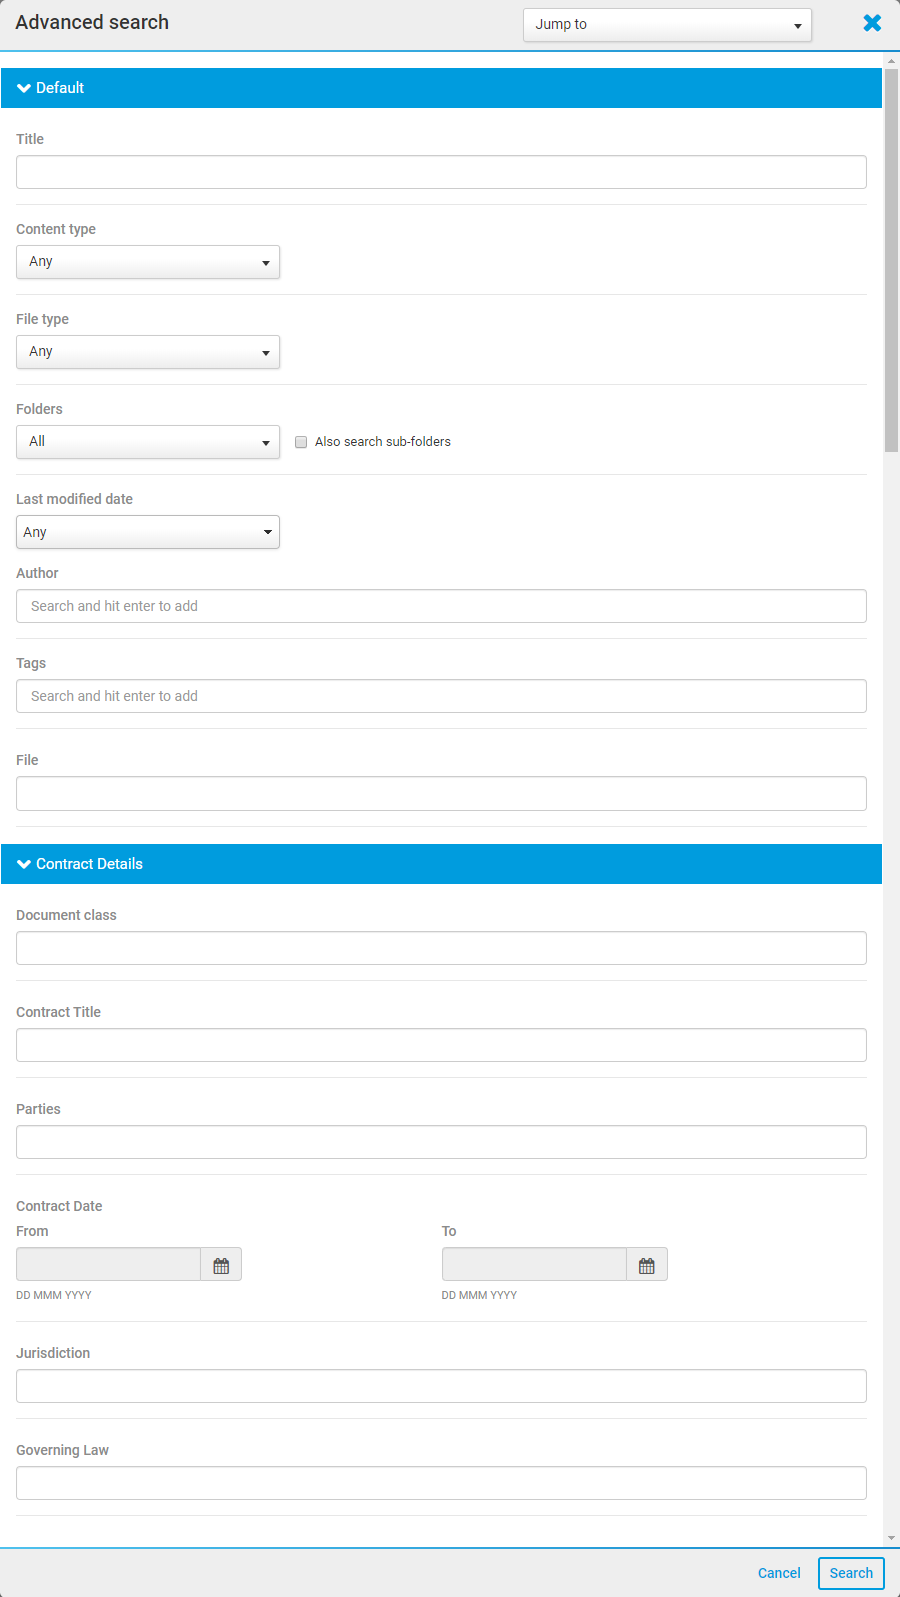900x1597 pixels.
Task: Click the scroll down arrow of the scrollbar
Action: (891, 1538)
